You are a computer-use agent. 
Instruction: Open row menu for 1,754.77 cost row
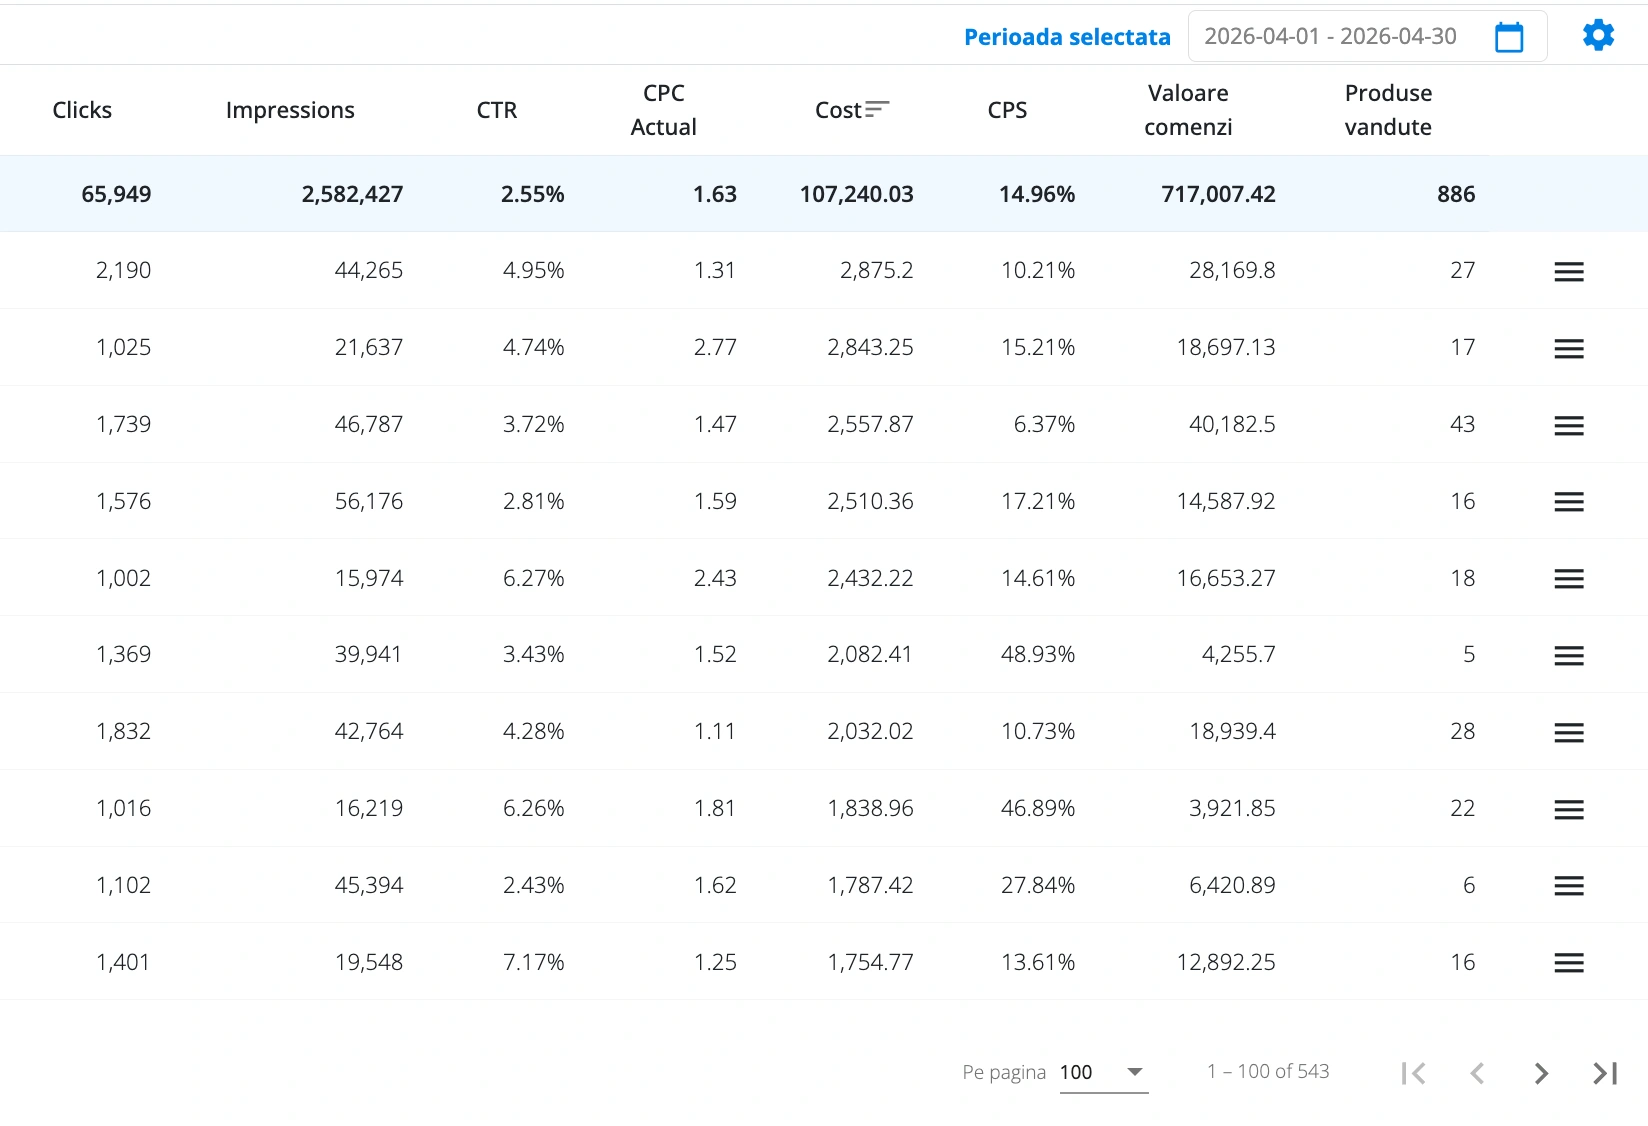click(x=1568, y=962)
